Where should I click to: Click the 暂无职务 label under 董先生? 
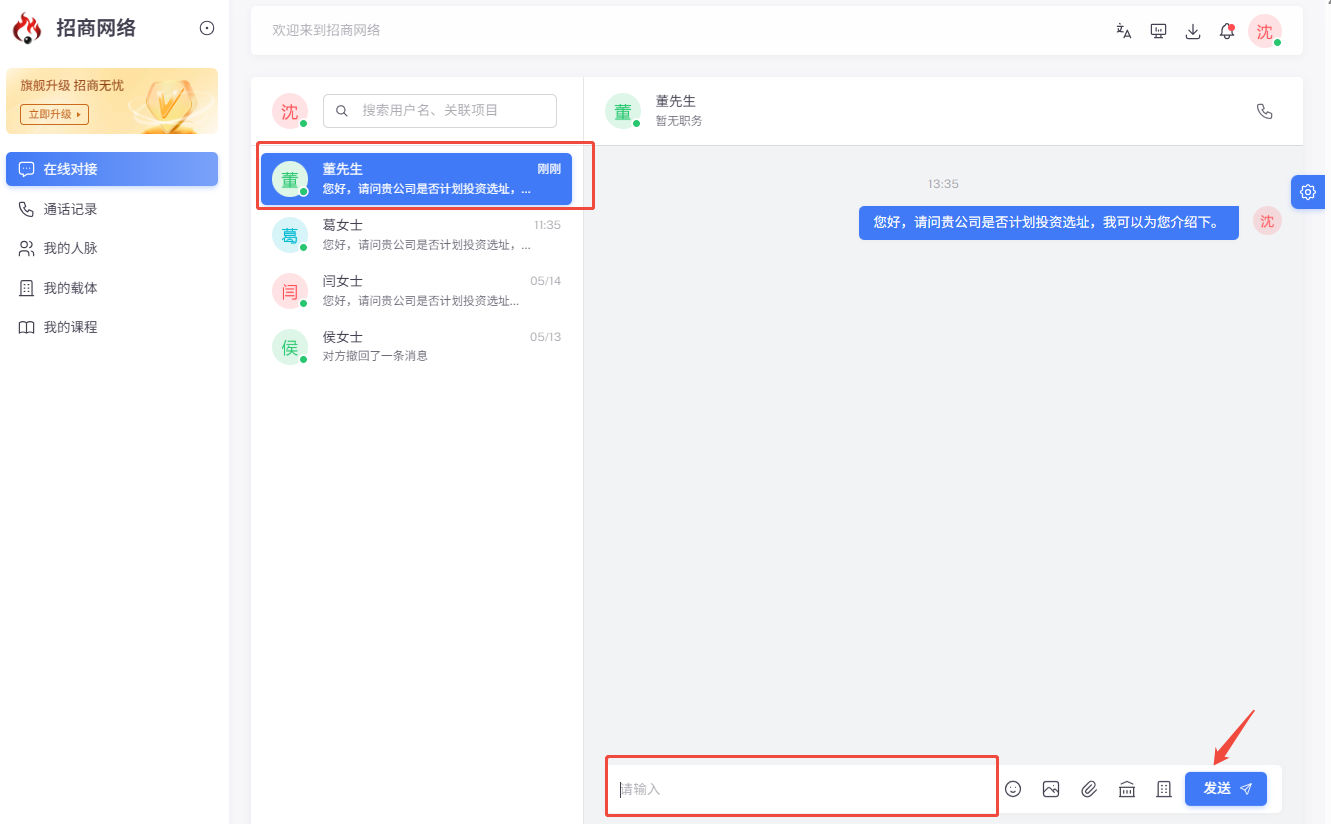click(679, 121)
